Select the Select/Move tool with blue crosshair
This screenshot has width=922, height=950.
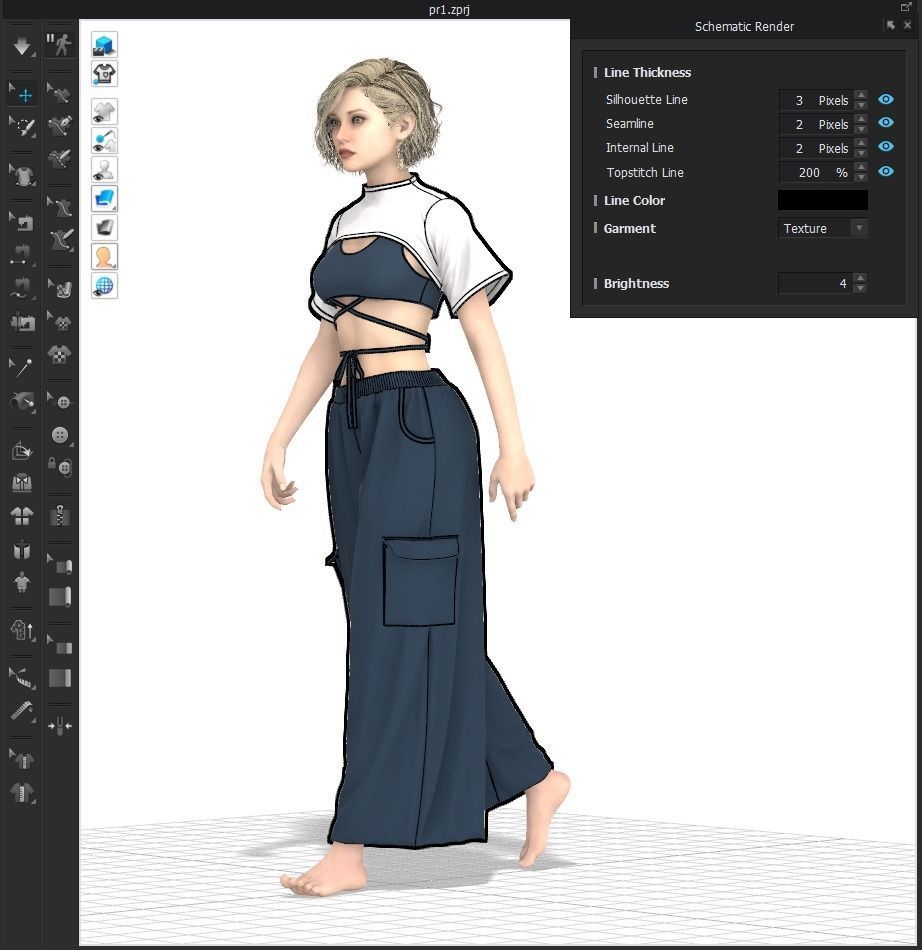tap(23, 95)
